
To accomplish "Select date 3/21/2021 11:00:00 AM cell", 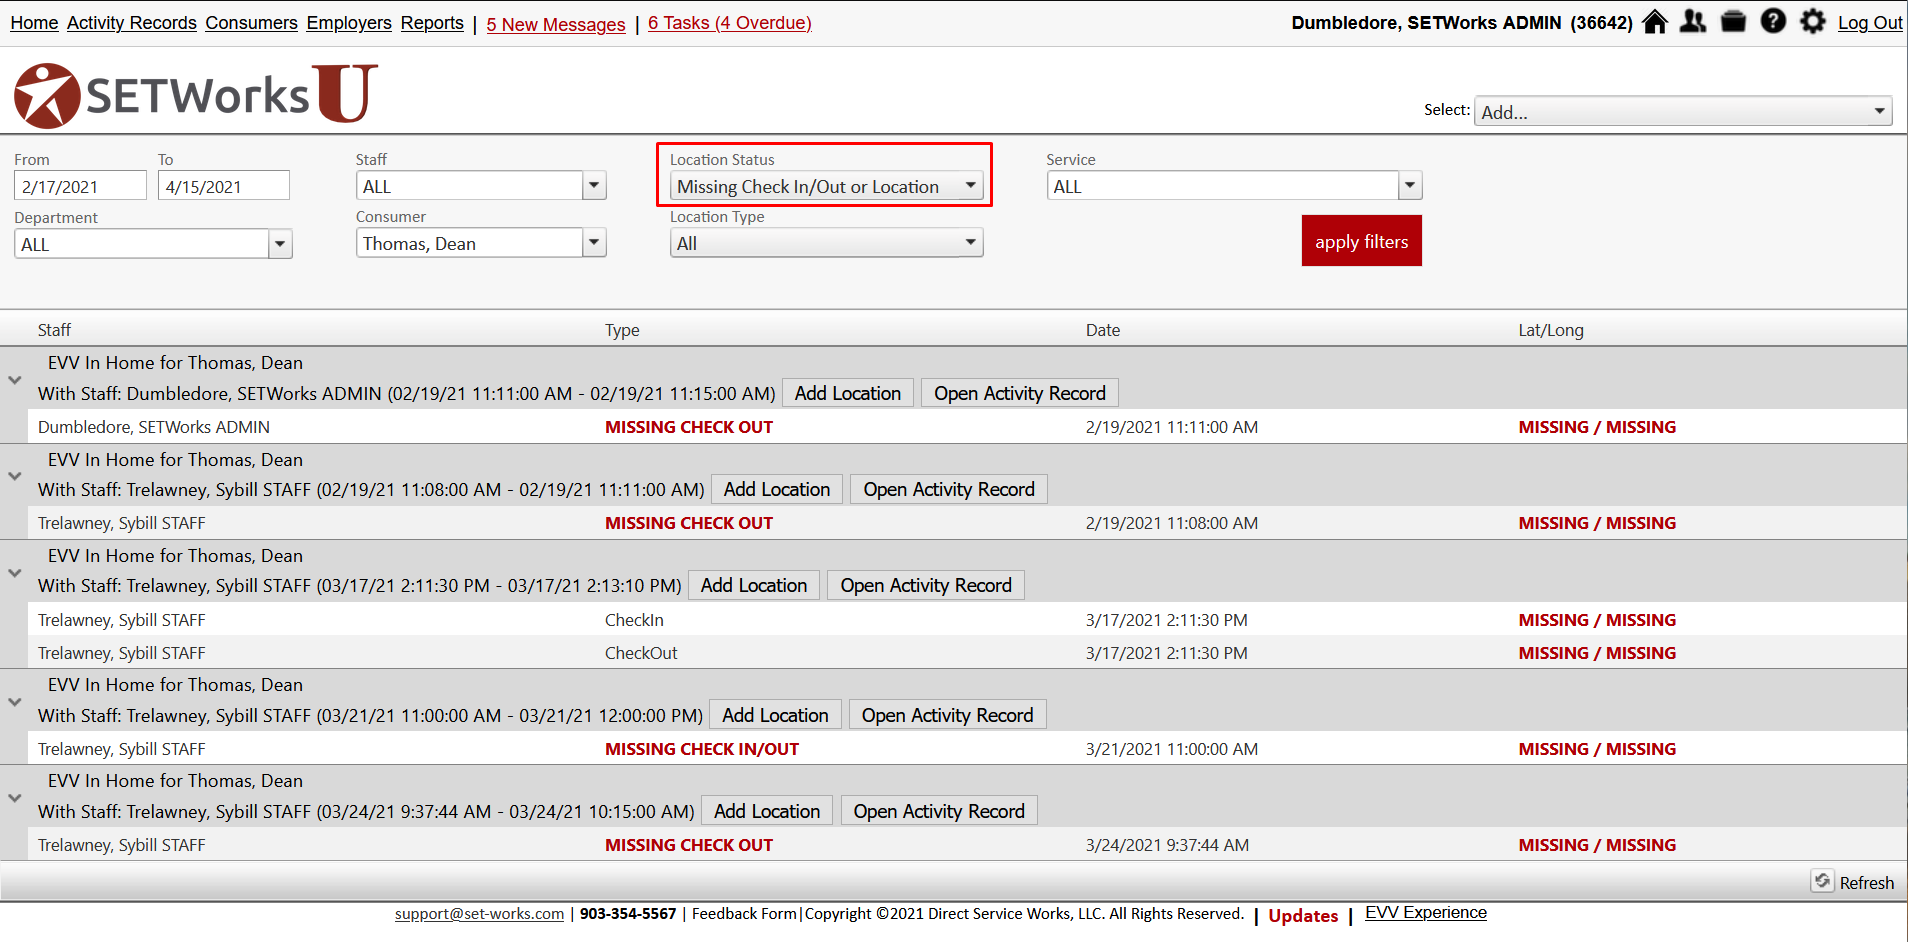I will point(1172,749).
